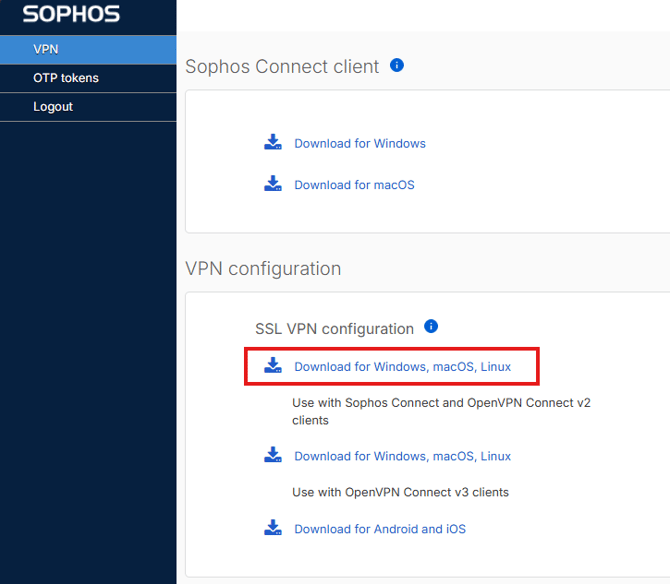Click download icon for Android and iOS

point(273,528)
